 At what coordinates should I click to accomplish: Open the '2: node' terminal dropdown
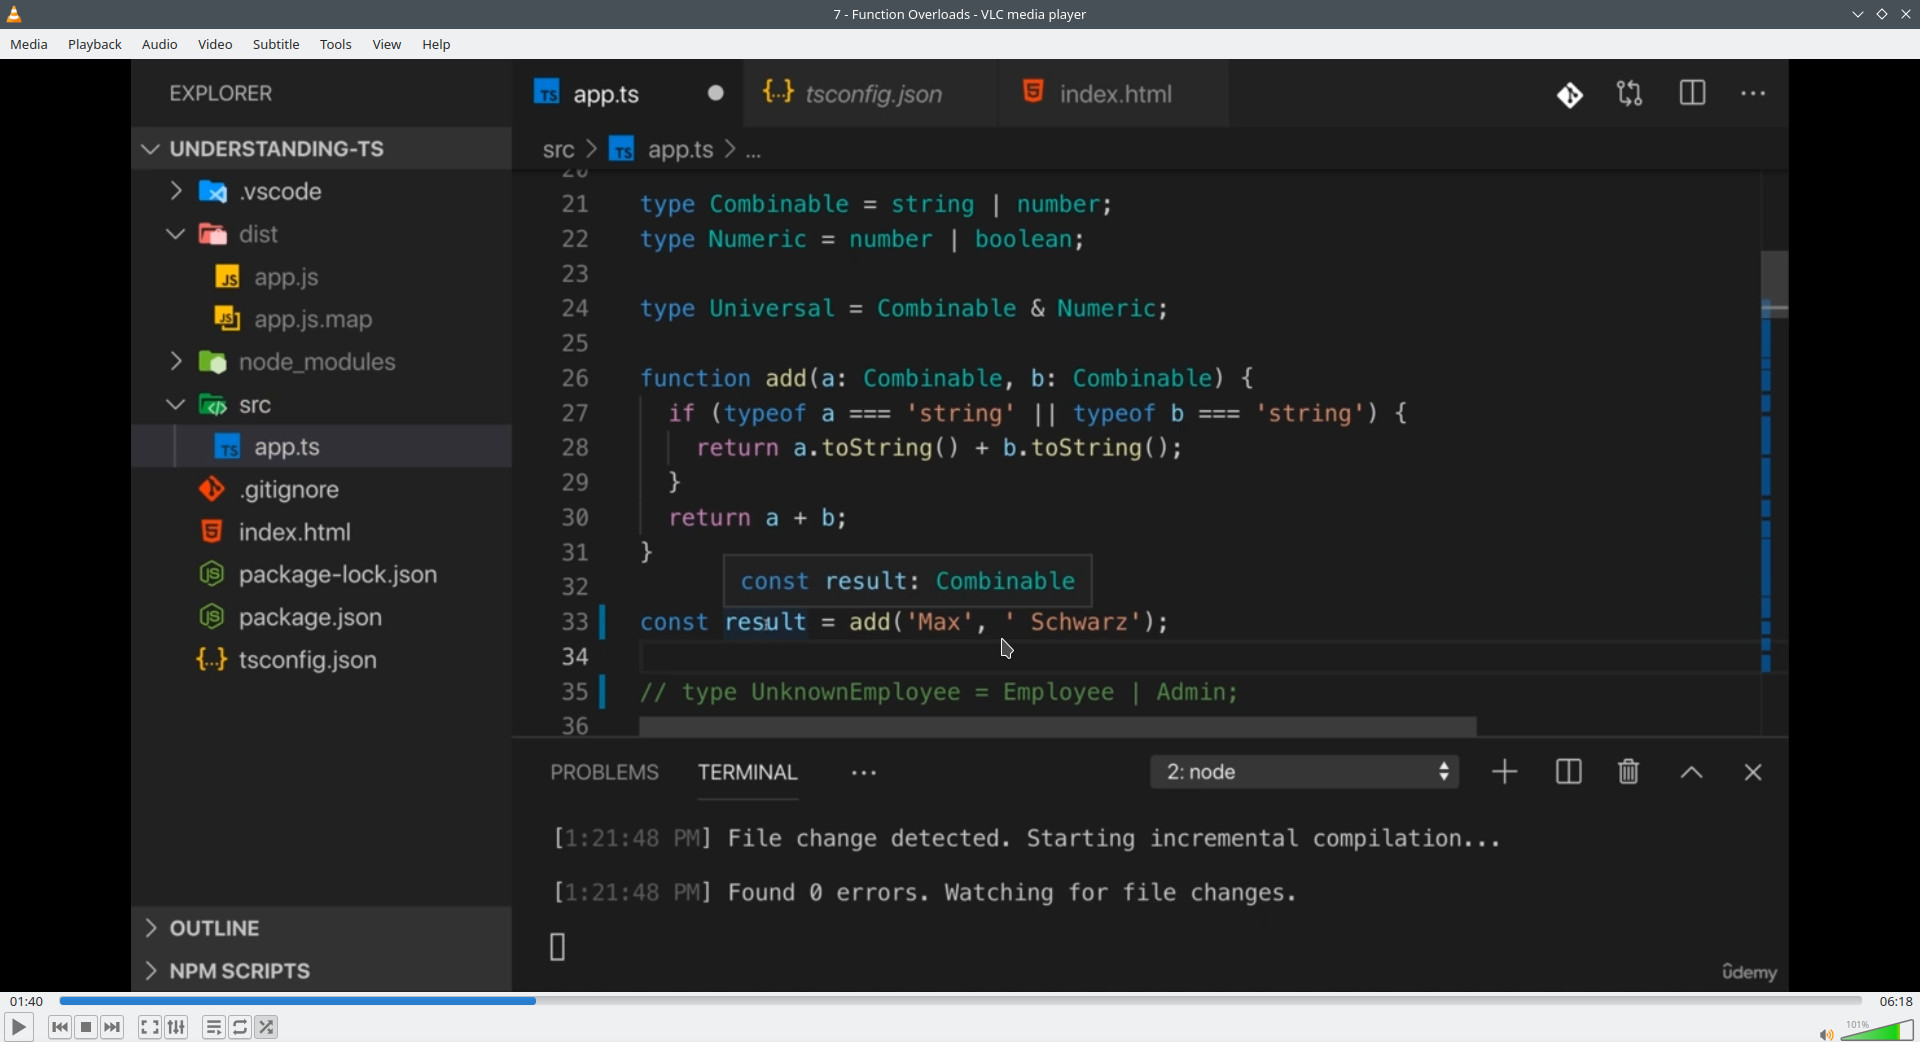click(1304, 772)
